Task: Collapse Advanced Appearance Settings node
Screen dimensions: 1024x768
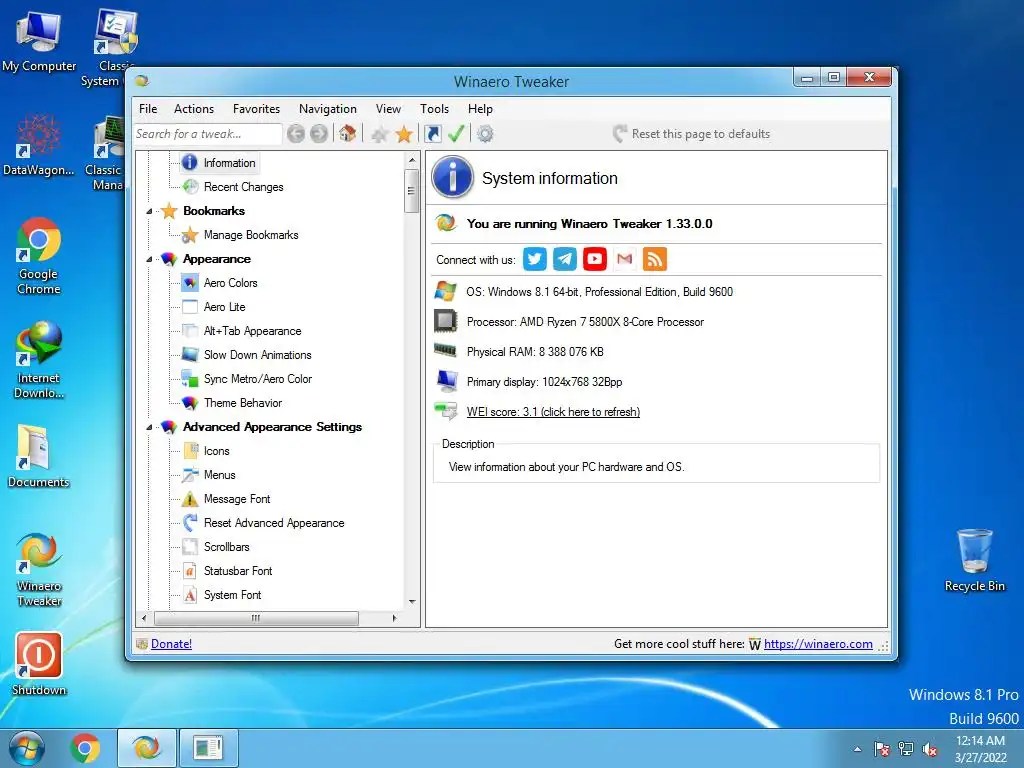Action: (149, 427)
